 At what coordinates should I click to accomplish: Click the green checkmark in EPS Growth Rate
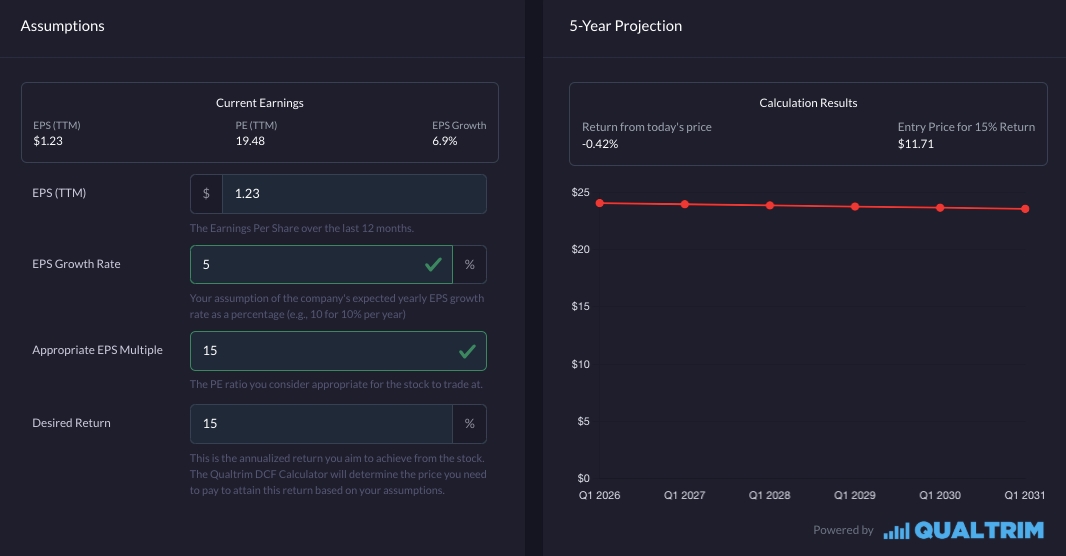point(433,264)
